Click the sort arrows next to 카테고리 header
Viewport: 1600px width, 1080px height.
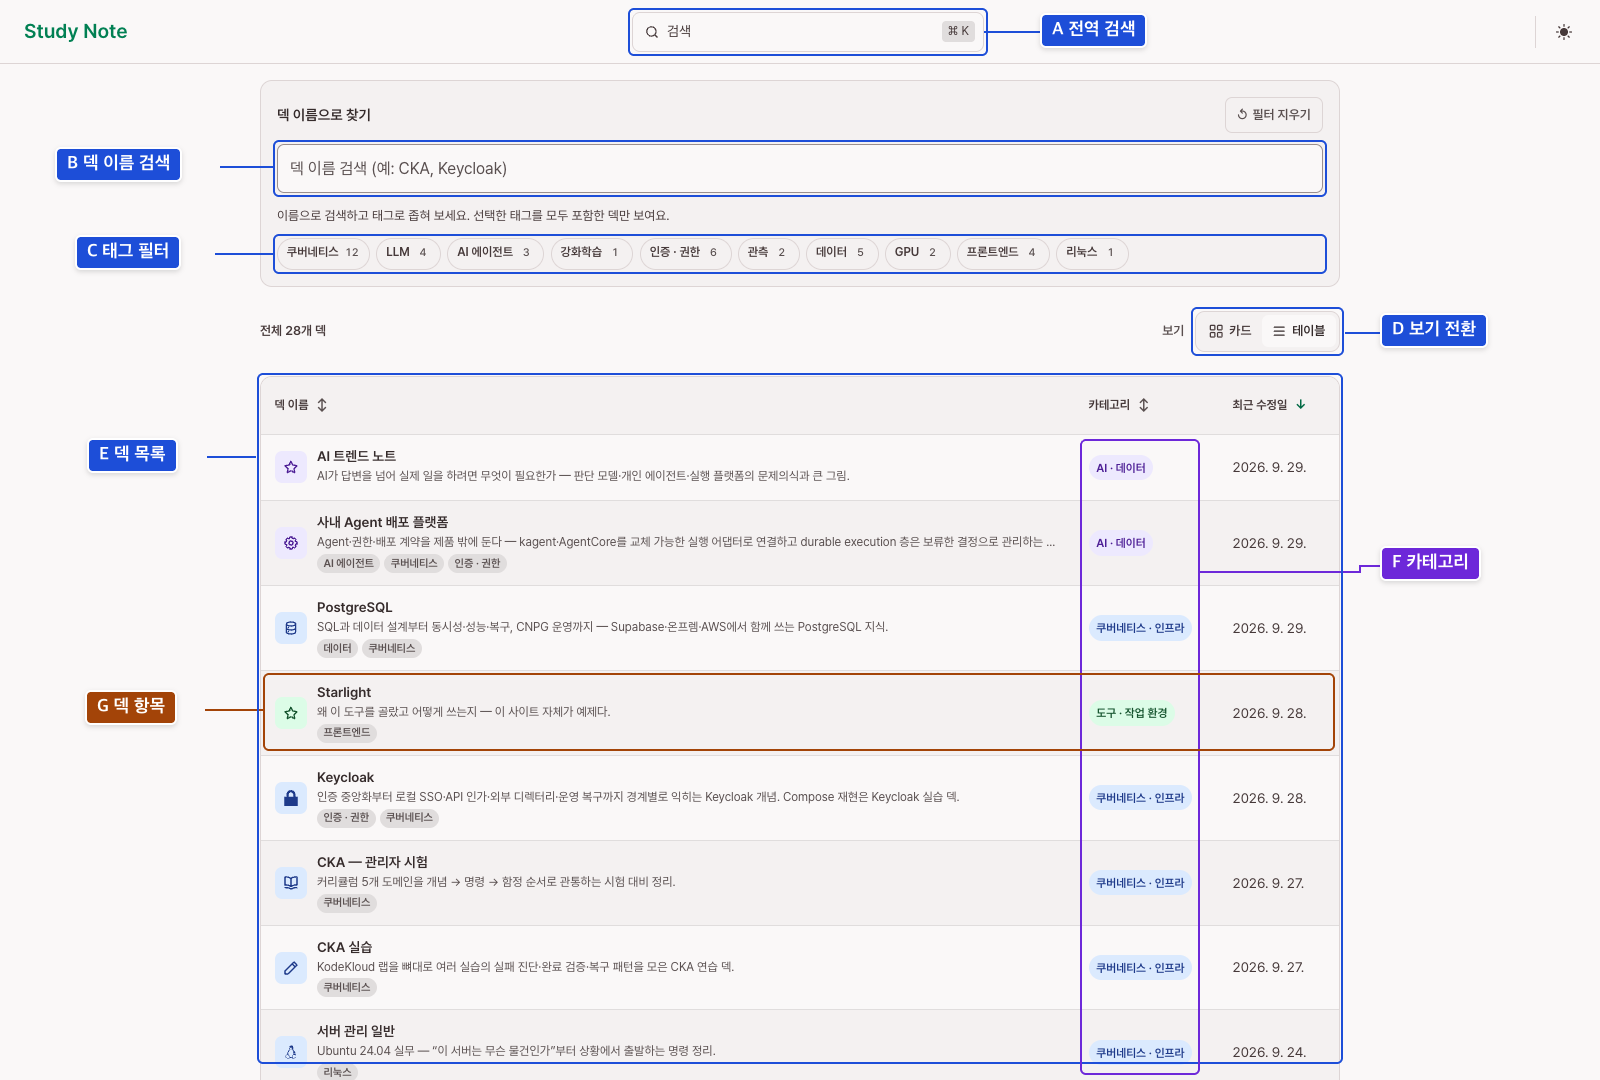(1144, 405)
